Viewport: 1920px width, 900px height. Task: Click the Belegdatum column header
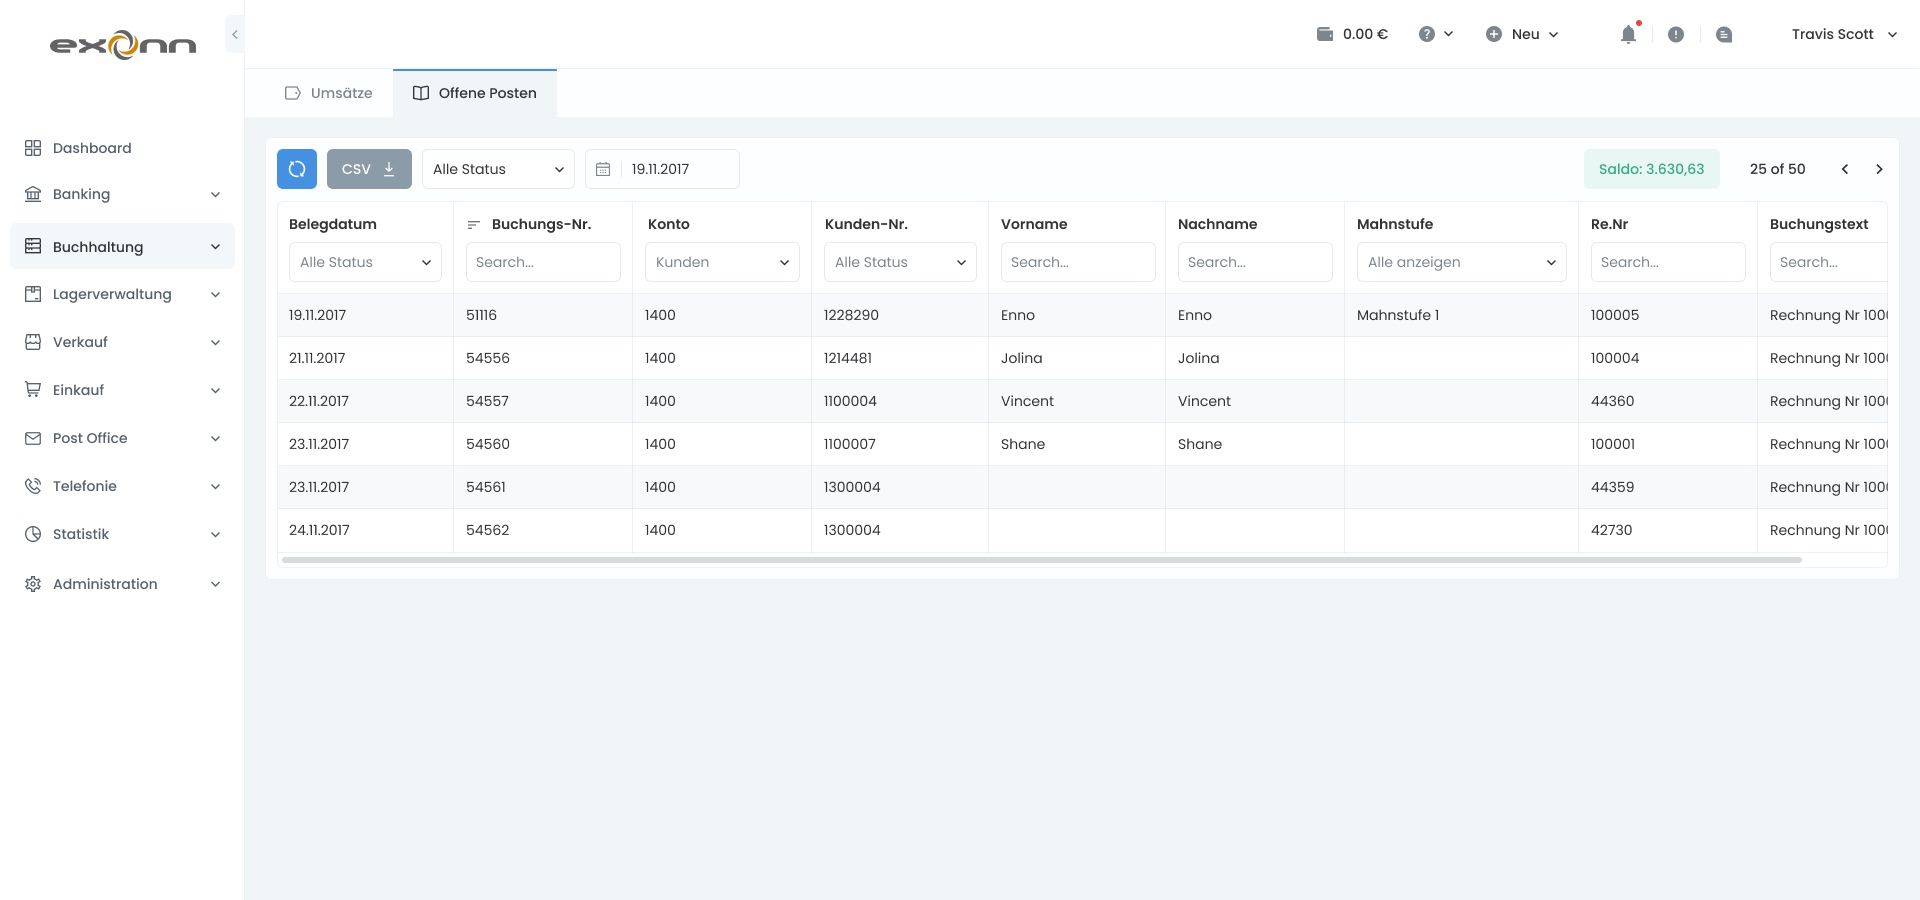333,224
